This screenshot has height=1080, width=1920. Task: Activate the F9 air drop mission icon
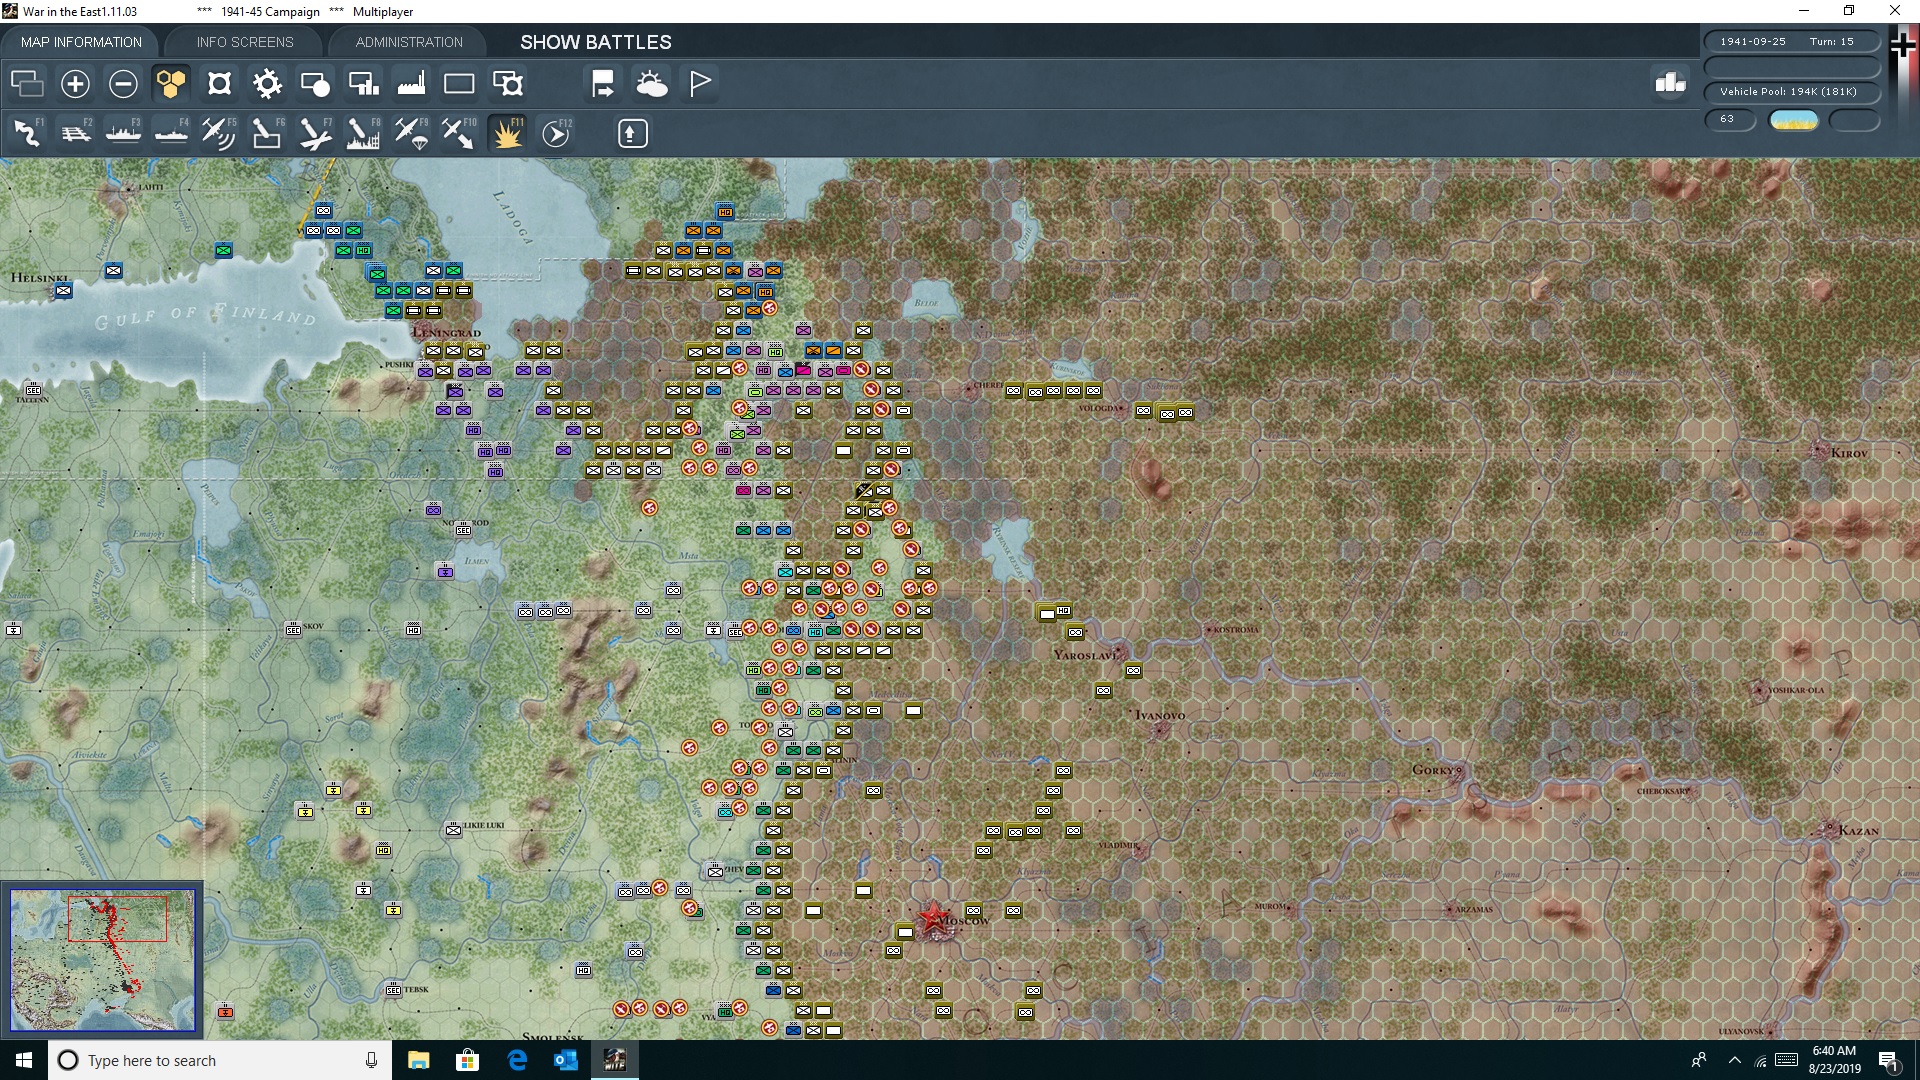[411, 133]
